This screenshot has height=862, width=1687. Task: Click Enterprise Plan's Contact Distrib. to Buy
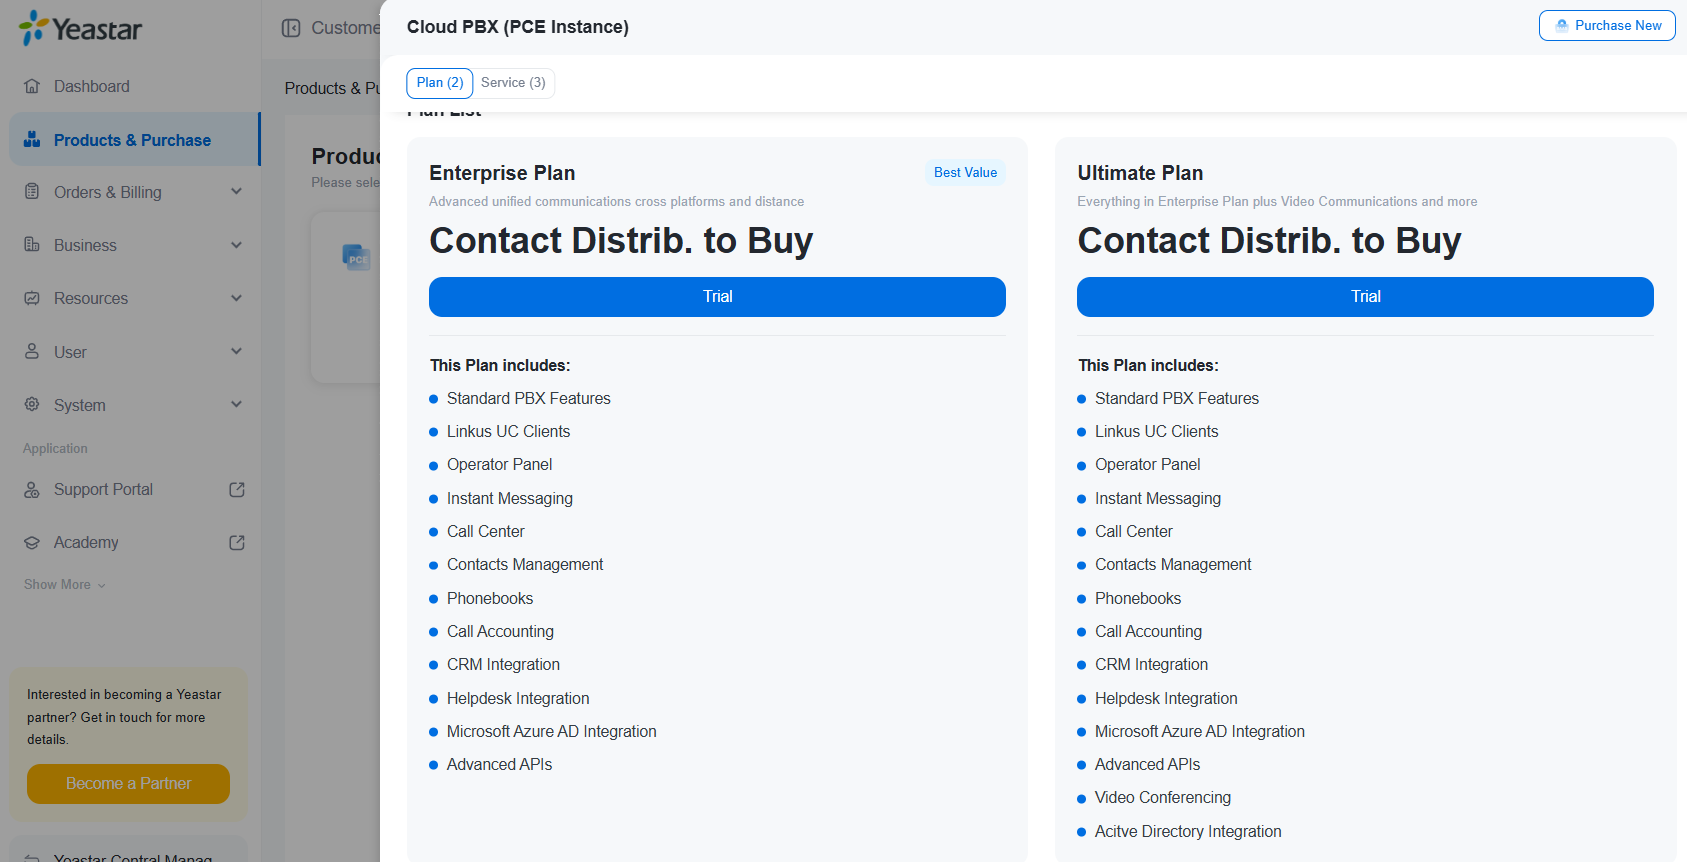(621, 241)
